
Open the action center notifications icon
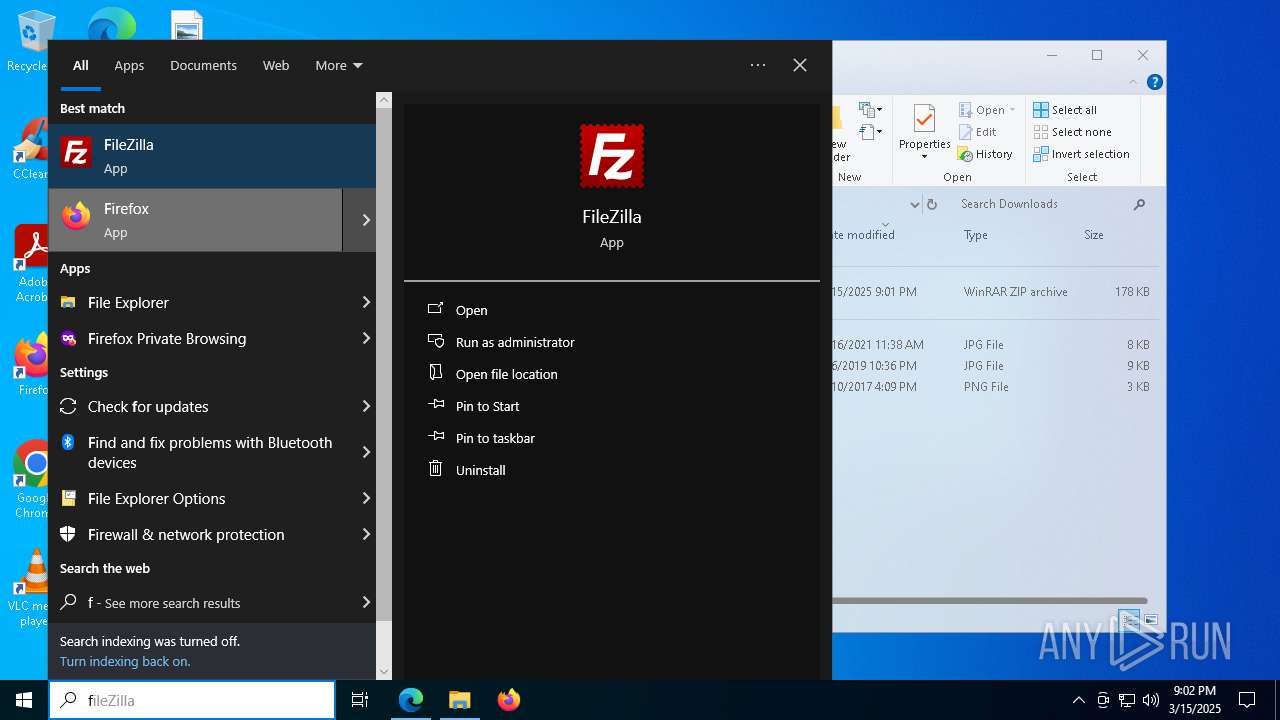tap(1247, 700)
